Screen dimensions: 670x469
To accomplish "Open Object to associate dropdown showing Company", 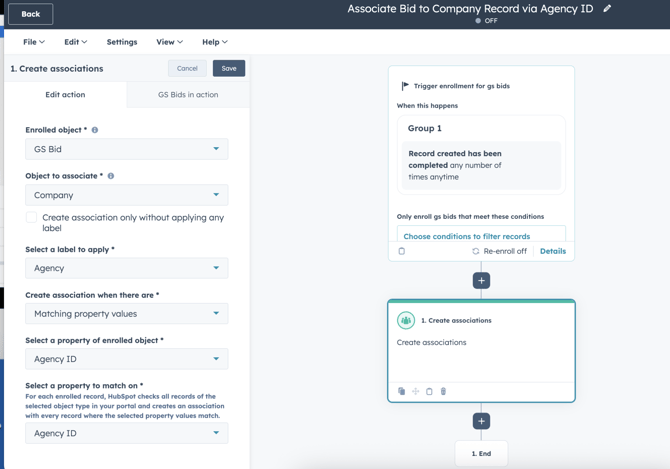I will pyautogui.click(x=126, y=195).
